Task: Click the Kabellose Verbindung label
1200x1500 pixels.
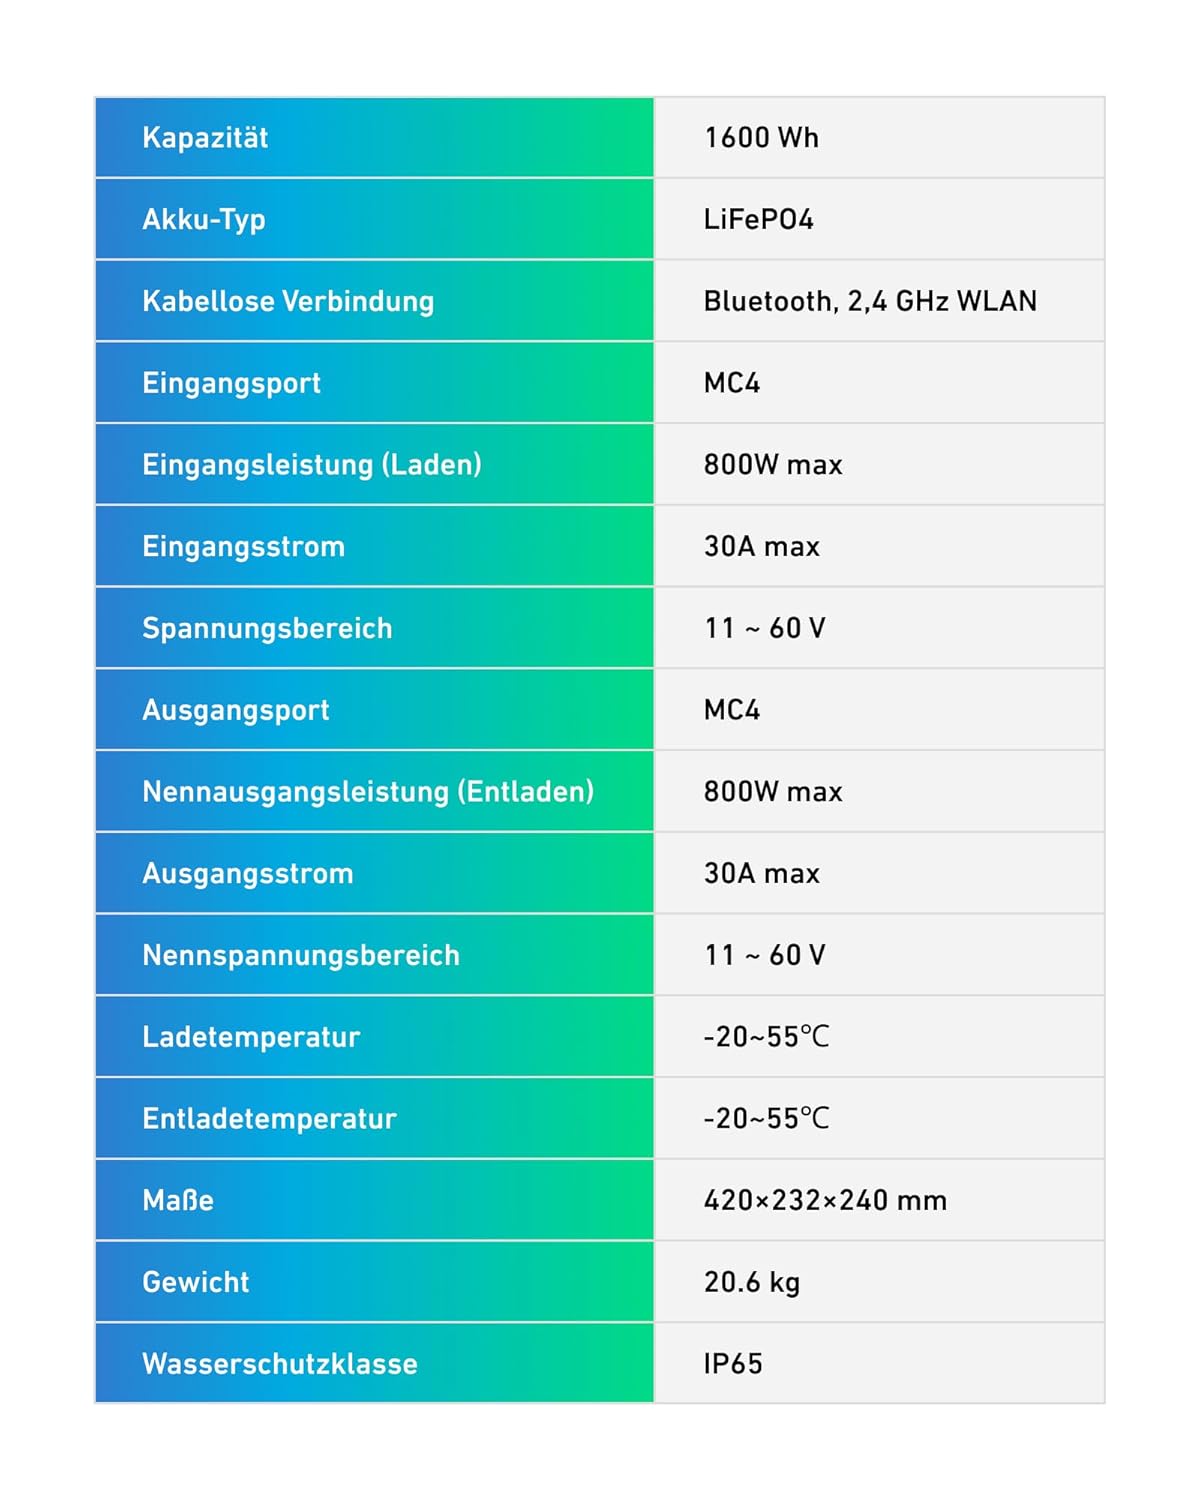Action: point(288,301)
